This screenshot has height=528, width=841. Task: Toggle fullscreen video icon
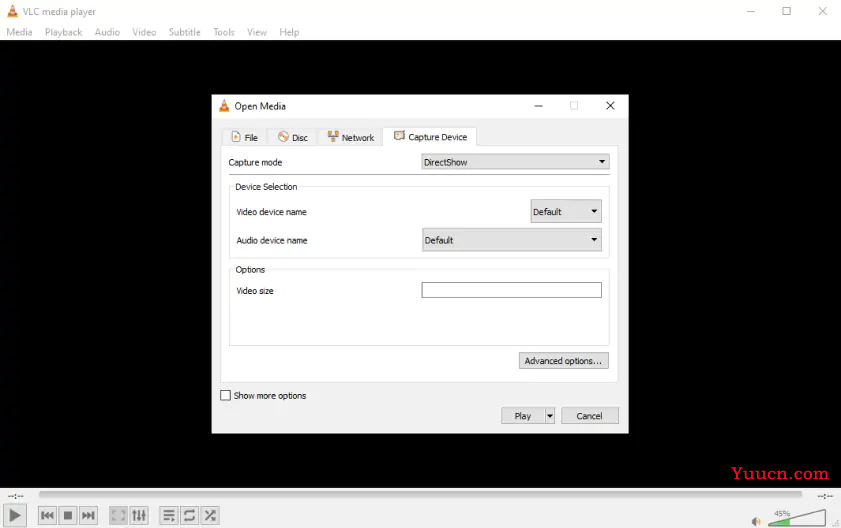[x=118, y=516]
